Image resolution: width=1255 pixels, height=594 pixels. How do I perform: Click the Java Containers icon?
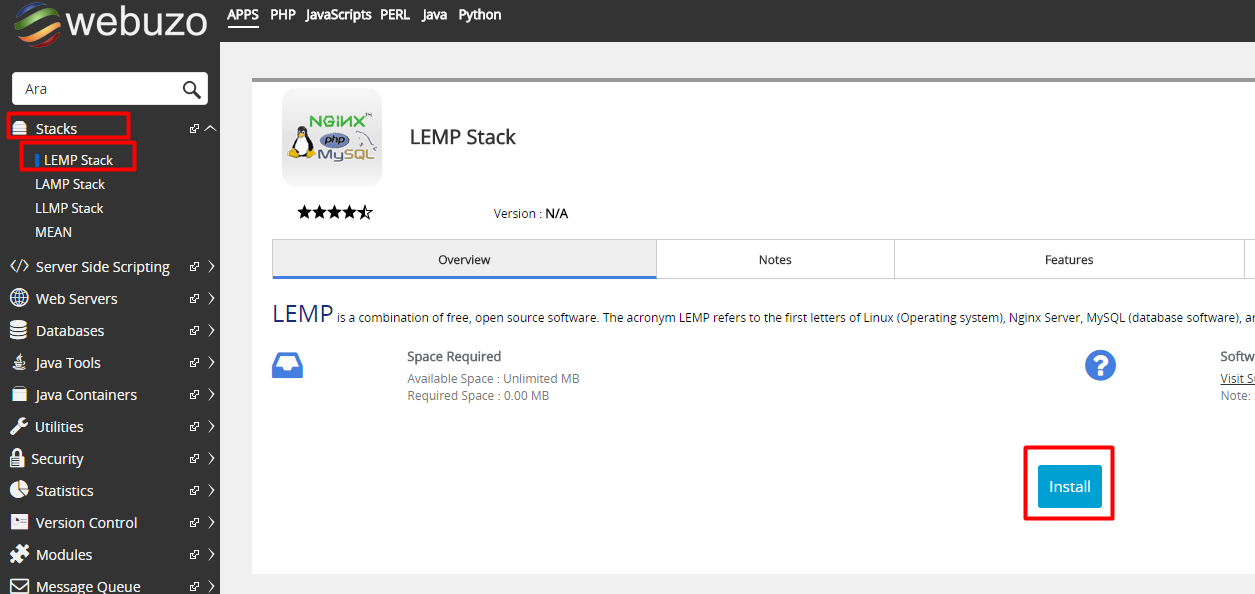[x=19, y=394]
